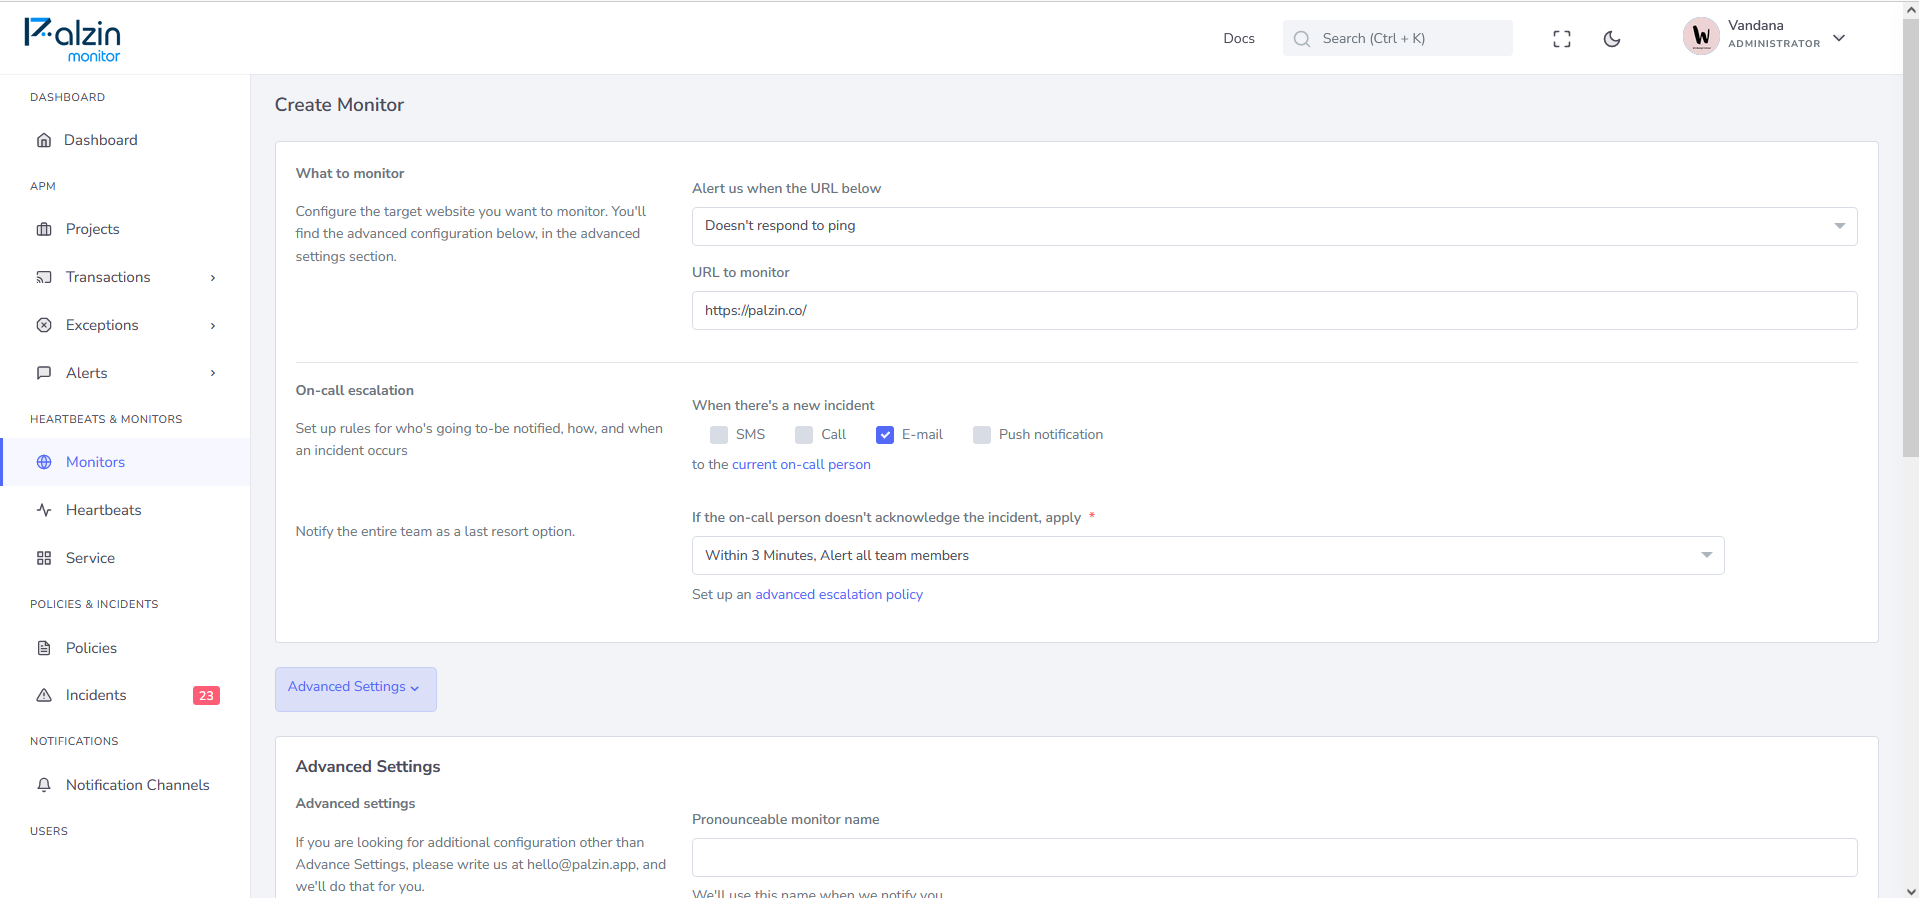The width and height of the screenshot is (1919, 898).
Task: Click the Exceptions circled-x icon
Action: pos(44,325)
